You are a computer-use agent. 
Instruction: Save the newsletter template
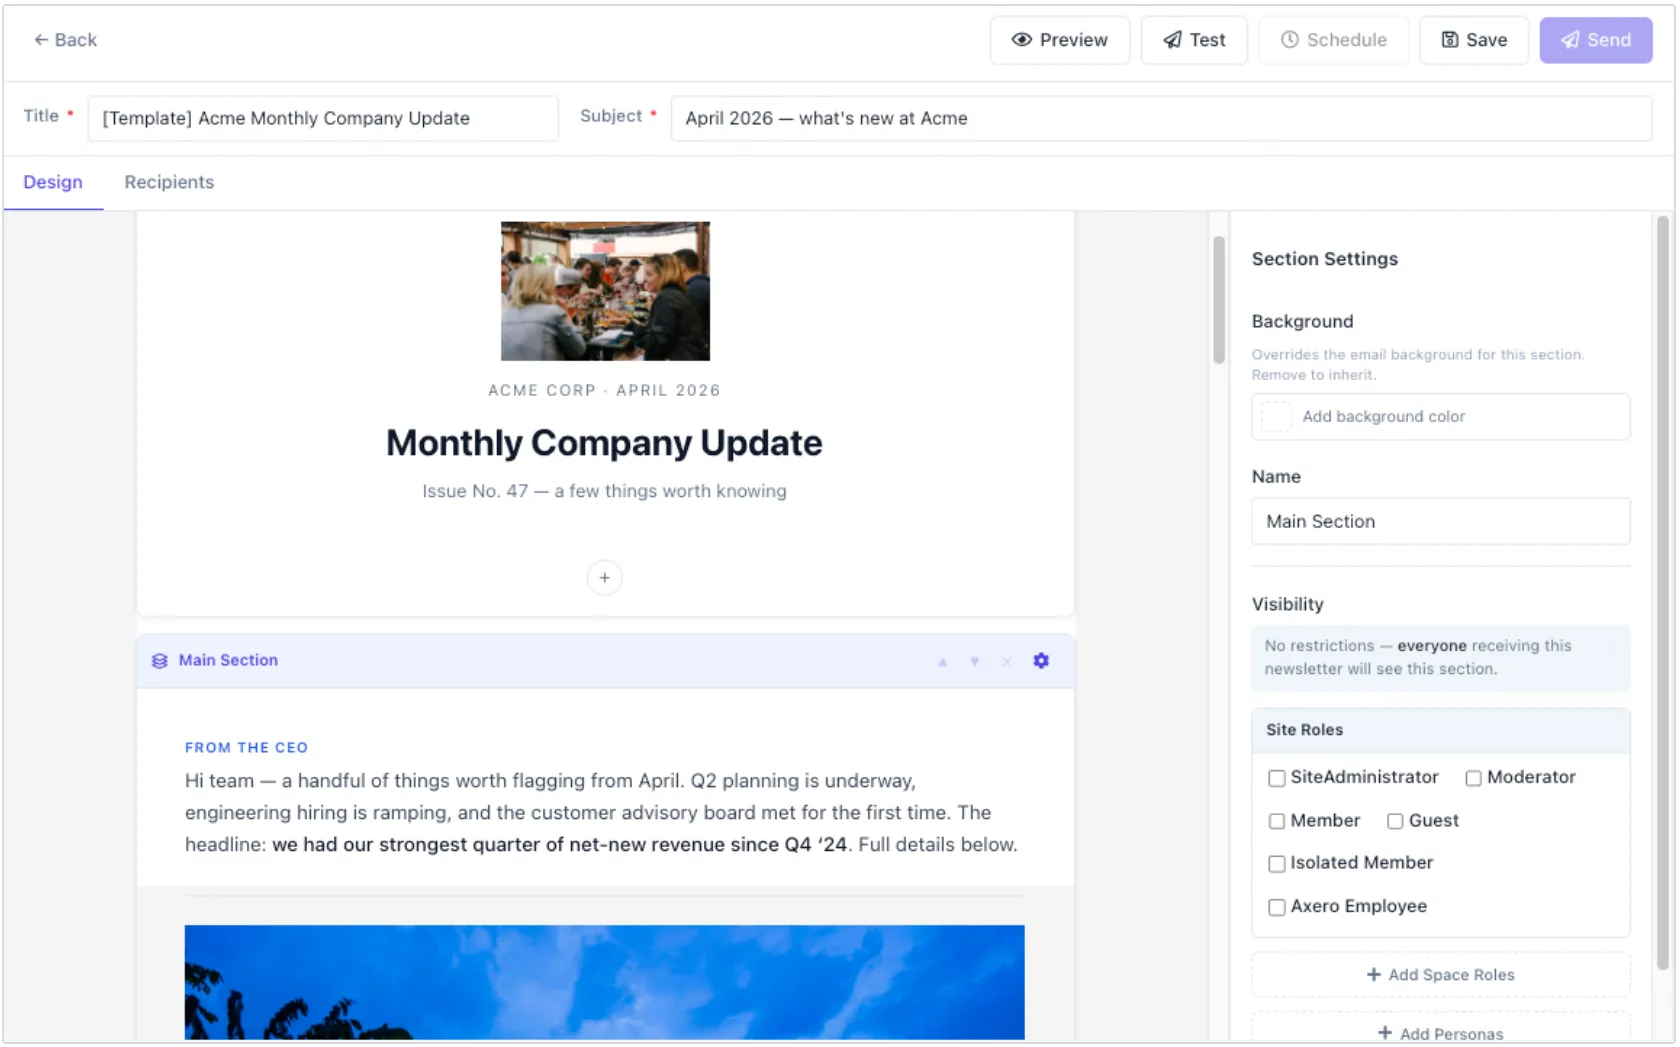click(1474, 40)
